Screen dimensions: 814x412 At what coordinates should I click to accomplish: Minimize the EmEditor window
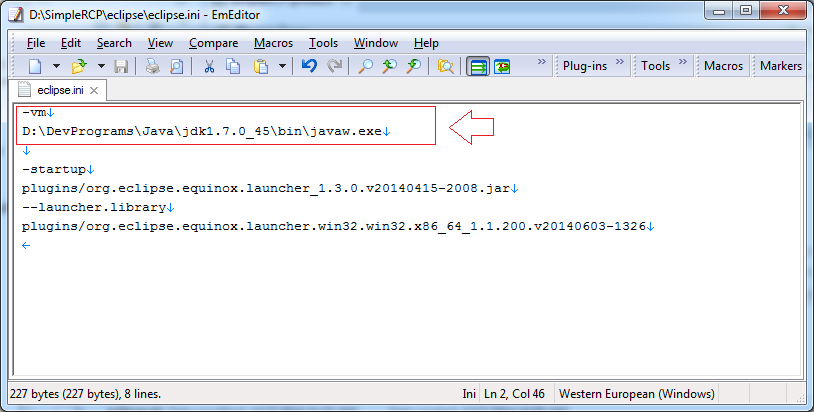[x=719, y=10]
